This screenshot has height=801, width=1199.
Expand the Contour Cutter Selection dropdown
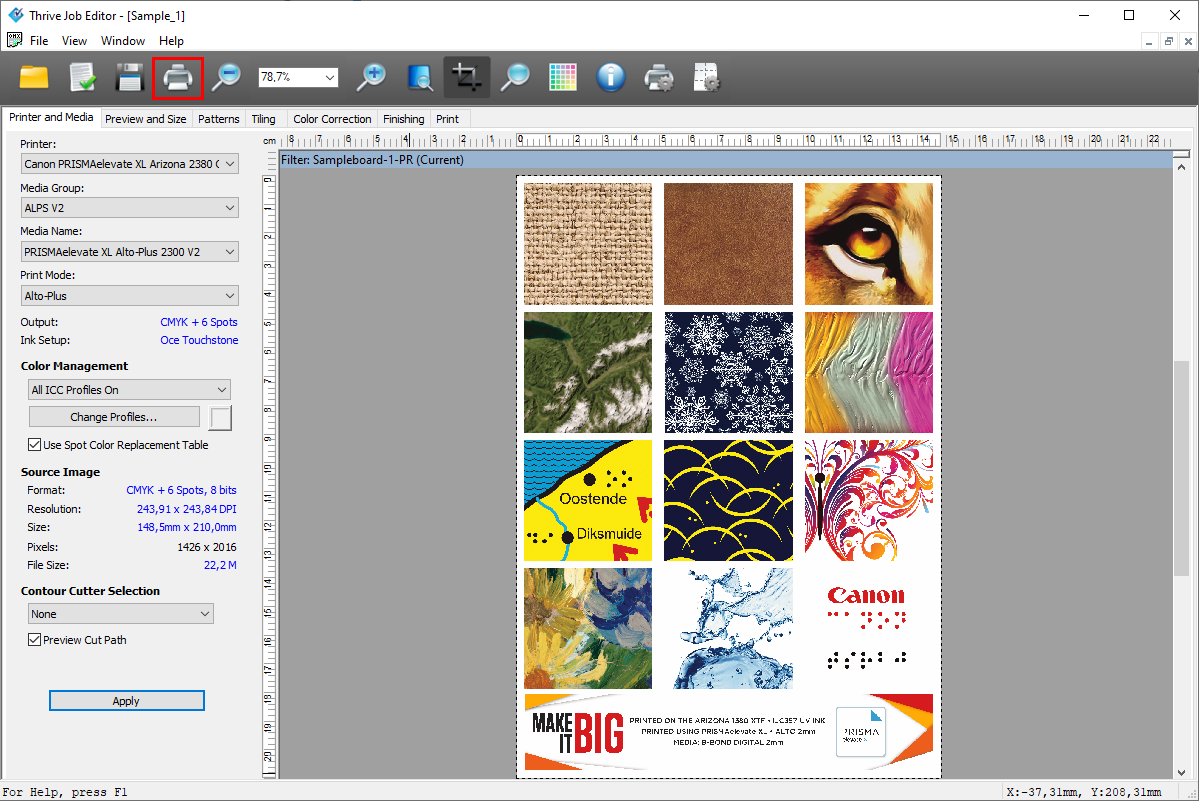[121, 614]
